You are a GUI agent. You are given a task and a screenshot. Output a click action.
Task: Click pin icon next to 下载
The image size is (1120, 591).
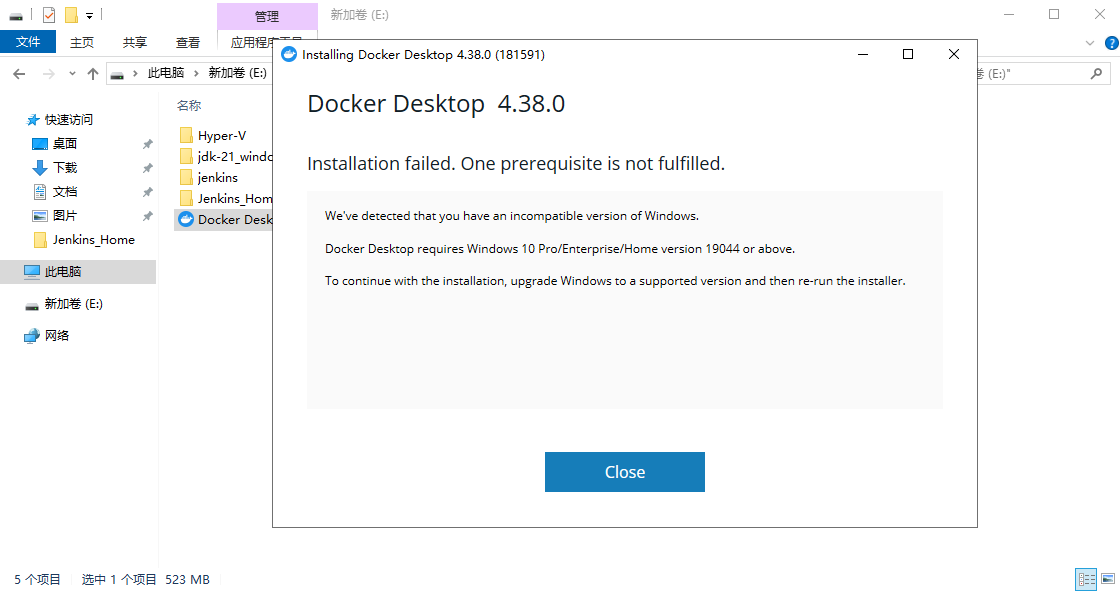(148, 168)
